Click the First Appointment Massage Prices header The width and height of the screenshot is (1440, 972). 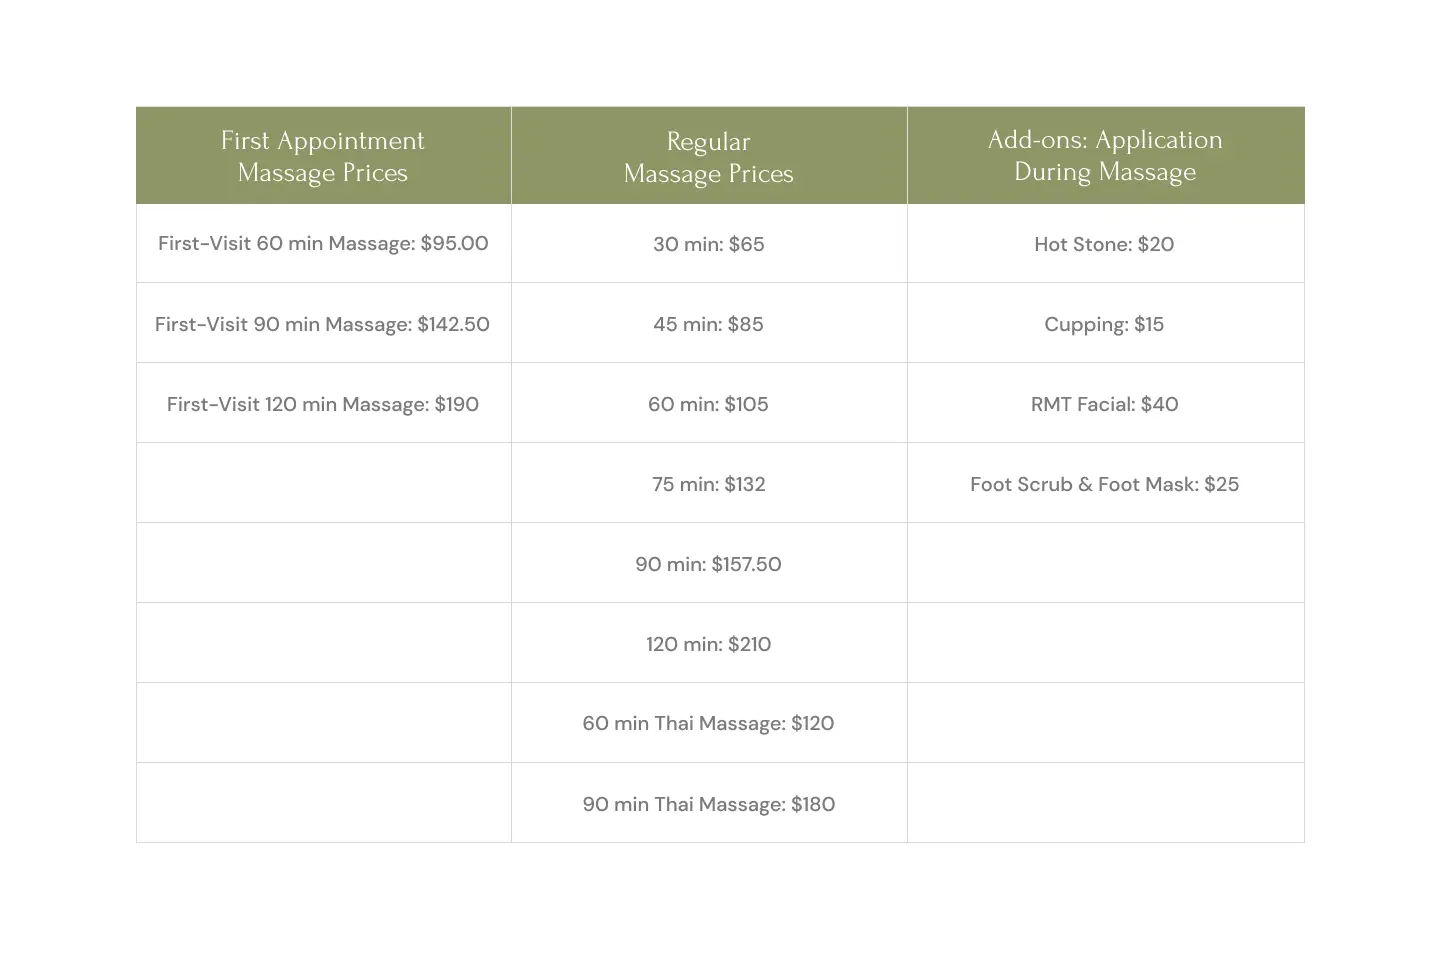coord(323,156)
